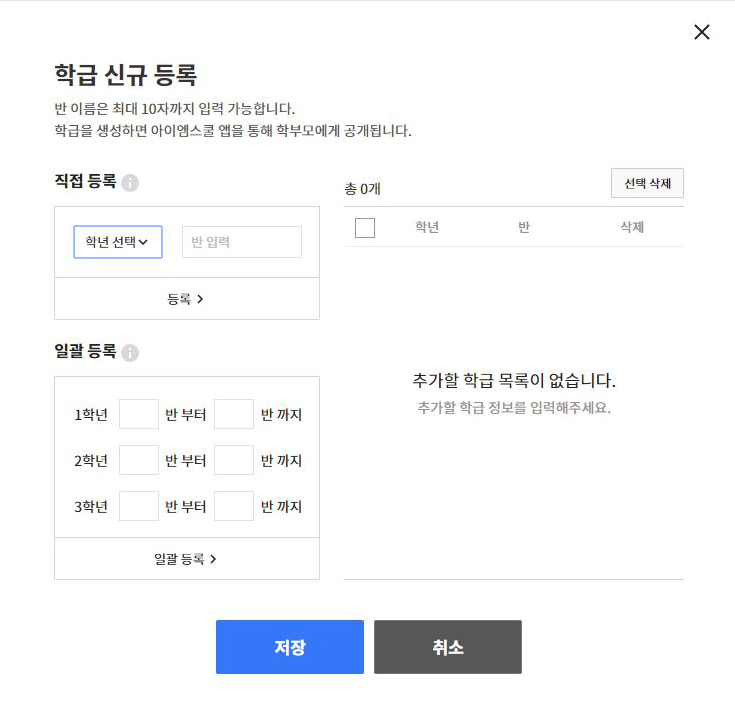Click the gray 취소 button
Viewport: 735px width, 728px height.
click(x=448, y=647)
